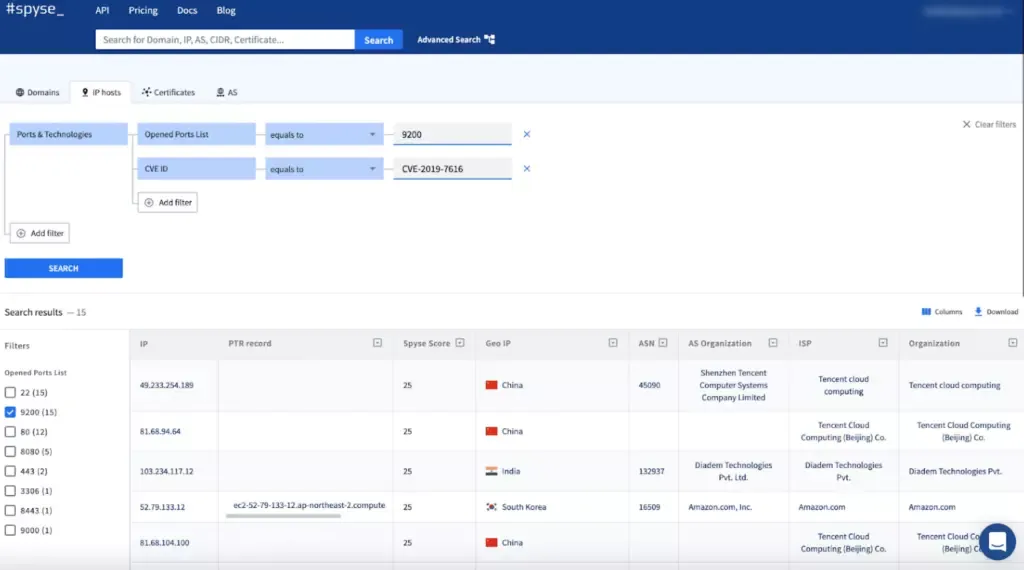Download the search results
This screenshot has height=570, width=1024.
pyautogui.click(x=996, y=311)
